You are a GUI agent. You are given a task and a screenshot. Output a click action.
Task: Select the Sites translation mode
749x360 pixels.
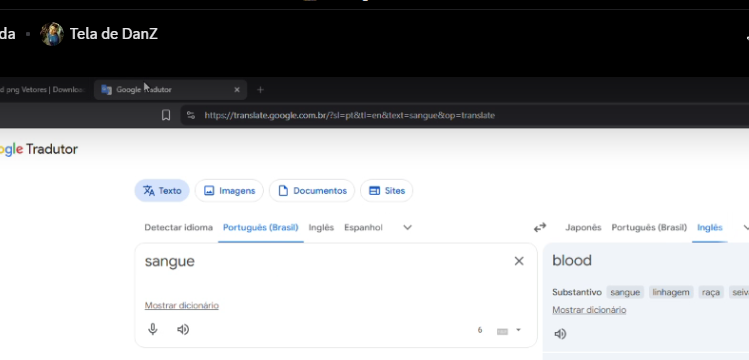[386, 191]
